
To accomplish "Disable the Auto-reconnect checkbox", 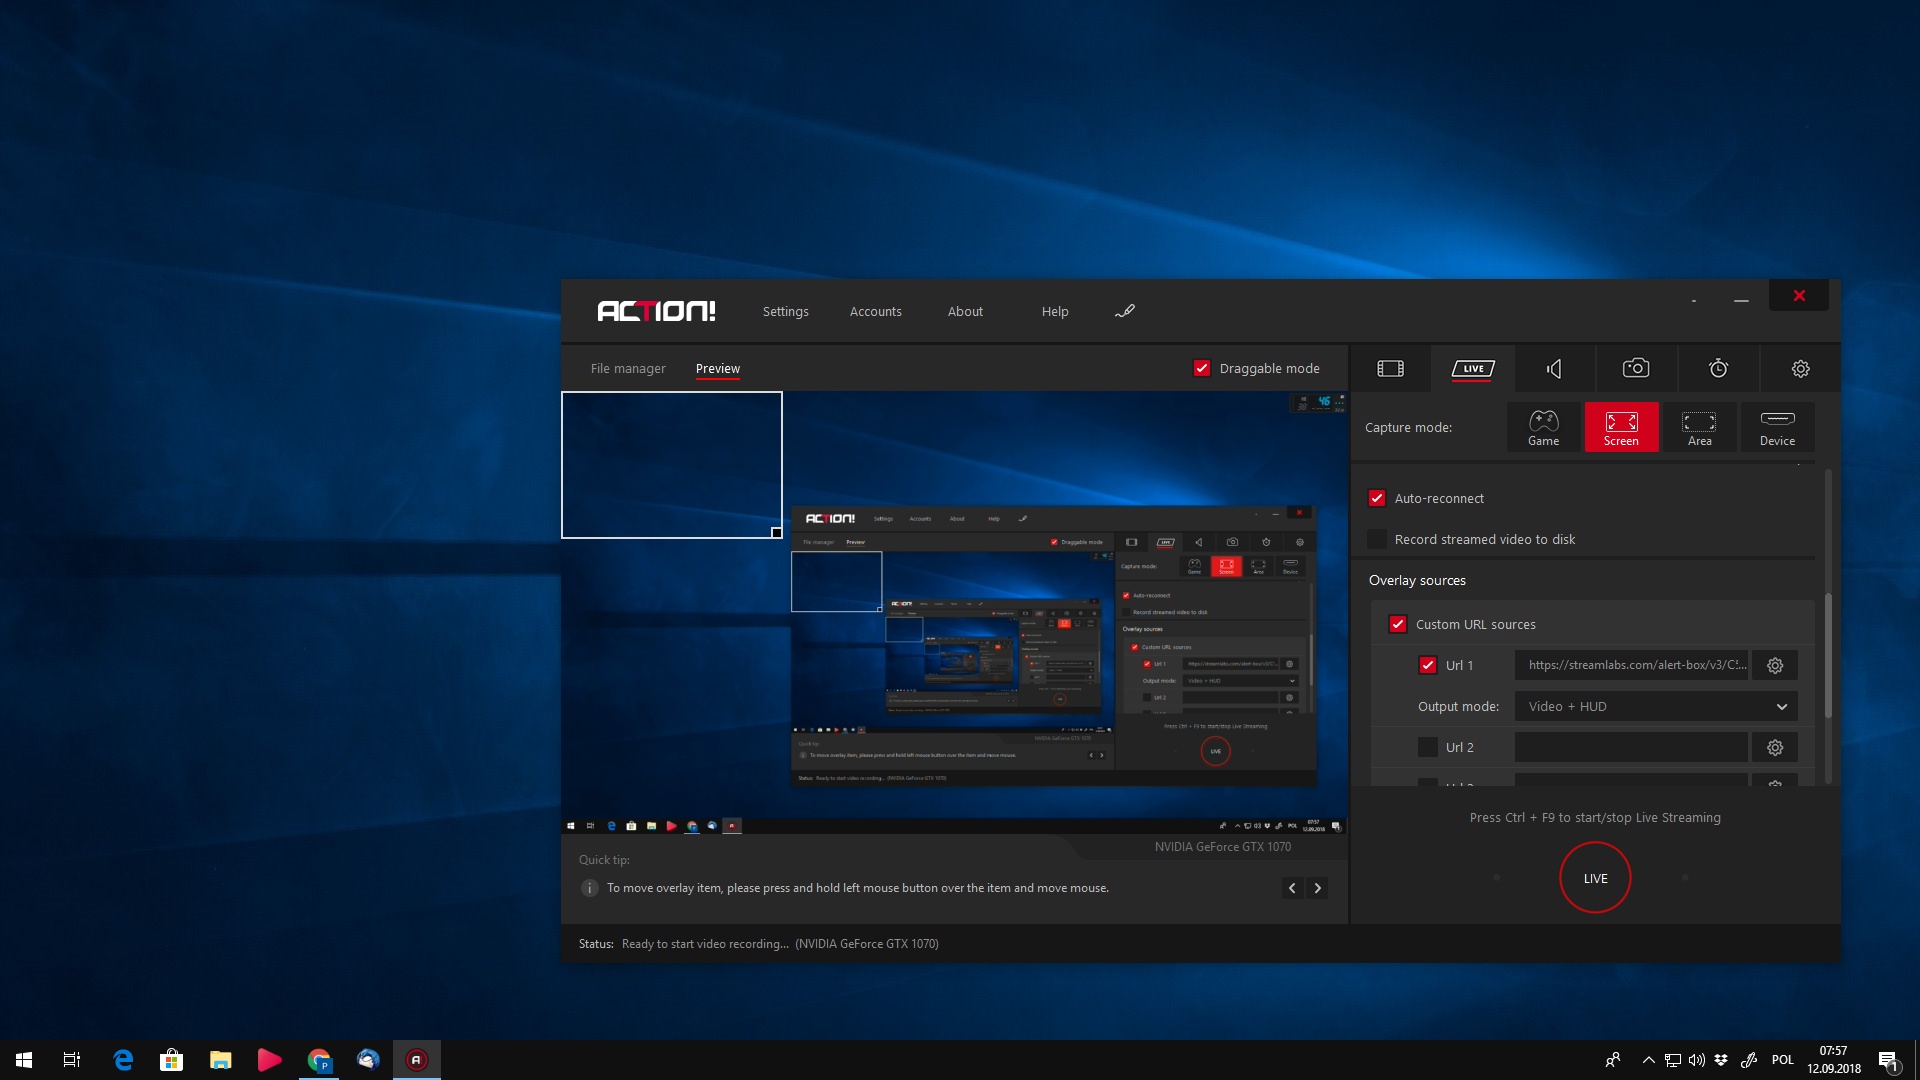I will click(1377, 499).
